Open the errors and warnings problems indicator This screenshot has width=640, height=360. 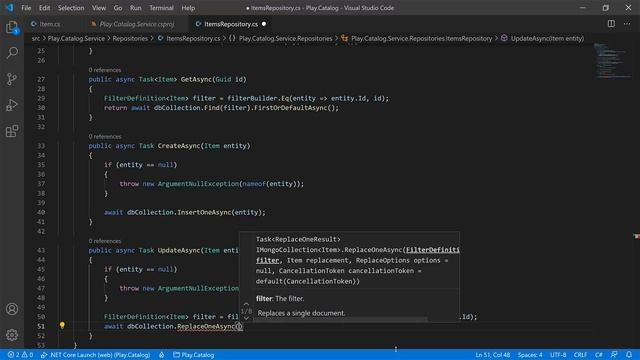20,355
